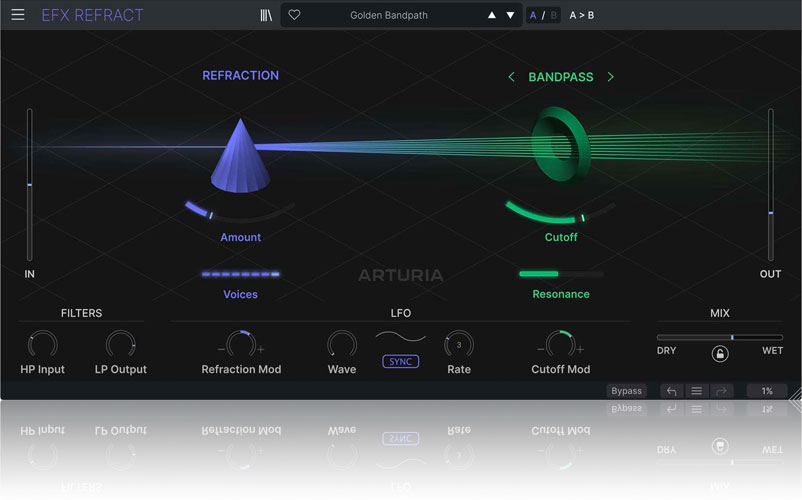The height and width of the screenshot is (500, 802).
Task: Click the undo arrow icon
Action: [x=672, y=391]
